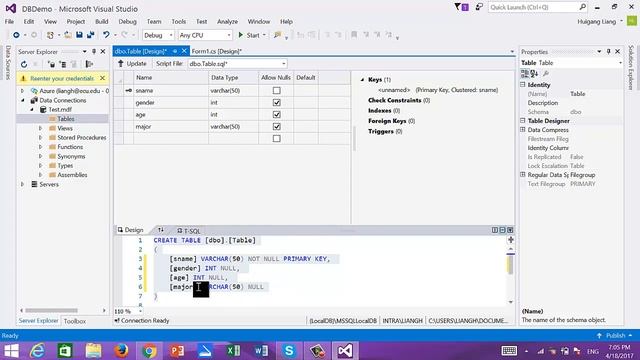Click the swap panes arrows icon
Viewport: 640px width, 360px height.
(x=161, y=230)
